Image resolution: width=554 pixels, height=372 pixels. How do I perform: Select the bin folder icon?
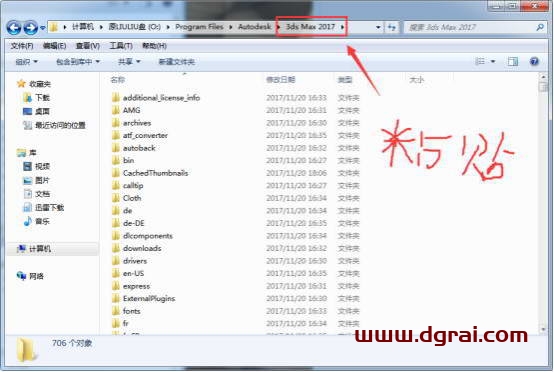point(116,160)
